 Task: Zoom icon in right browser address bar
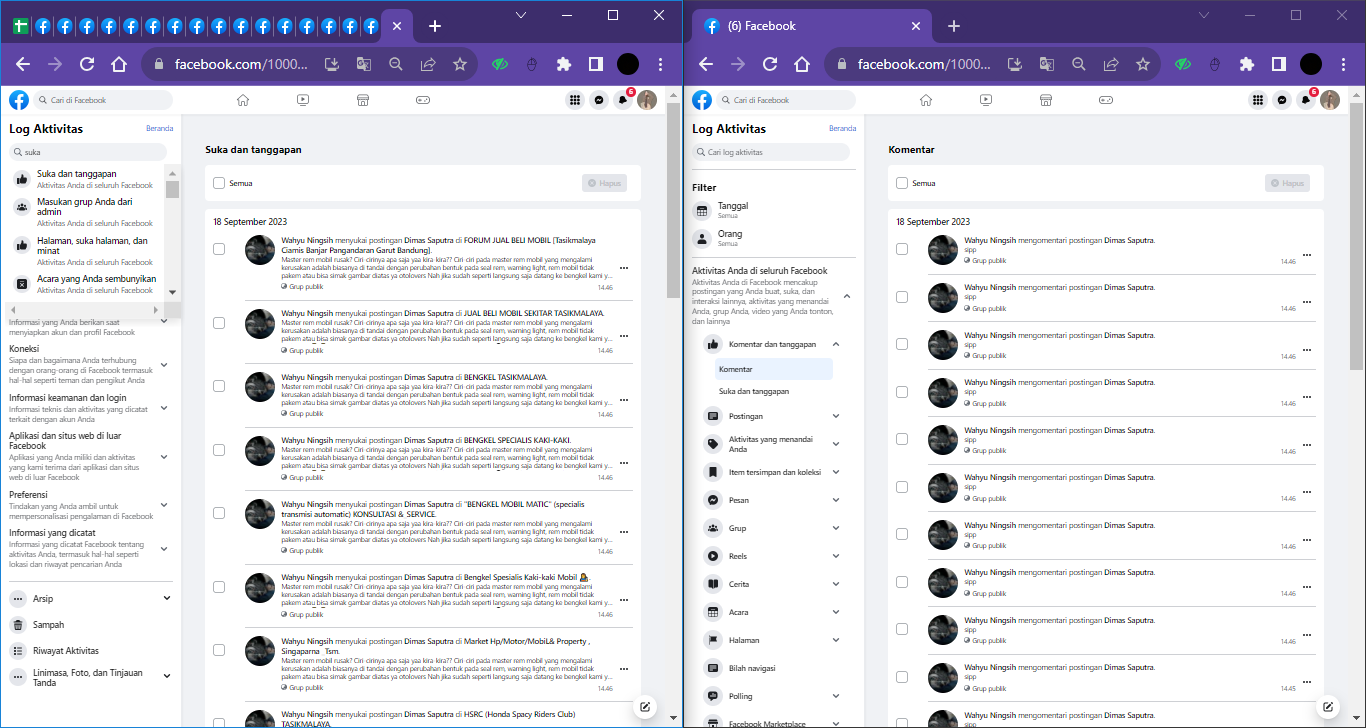click(1079, 64)
